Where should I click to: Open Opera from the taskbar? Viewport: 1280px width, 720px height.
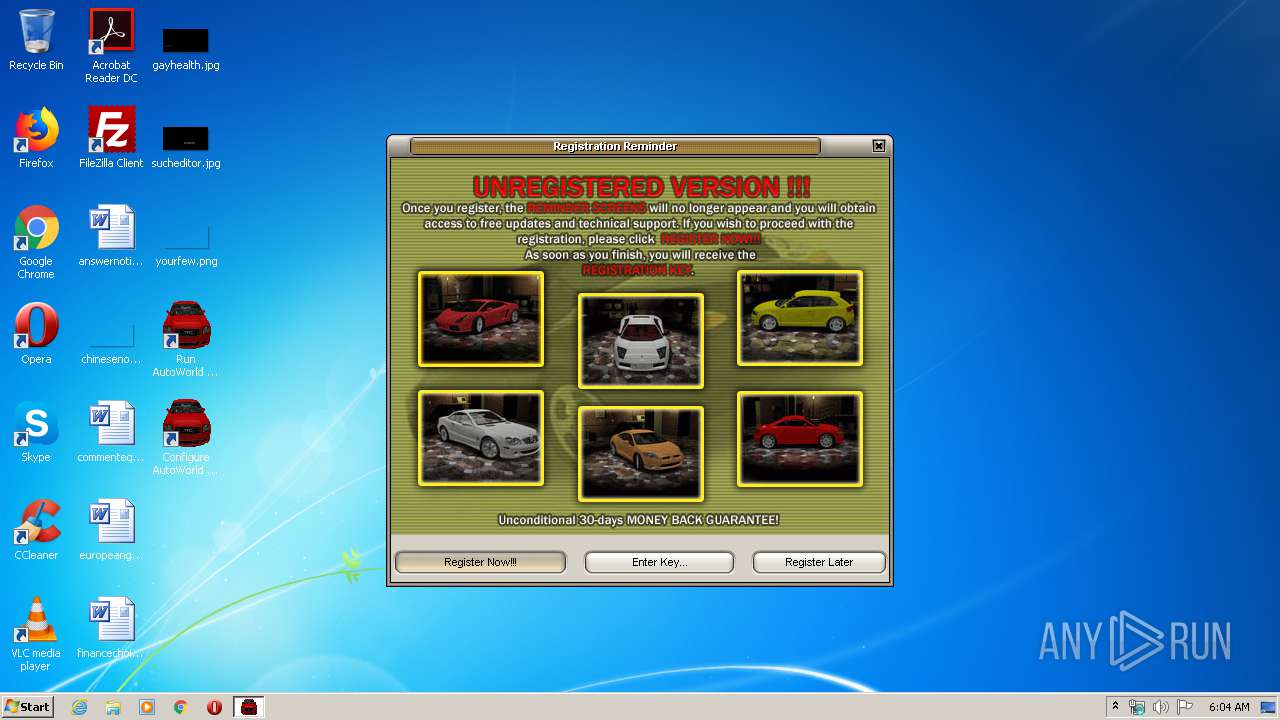coord(214,707)
